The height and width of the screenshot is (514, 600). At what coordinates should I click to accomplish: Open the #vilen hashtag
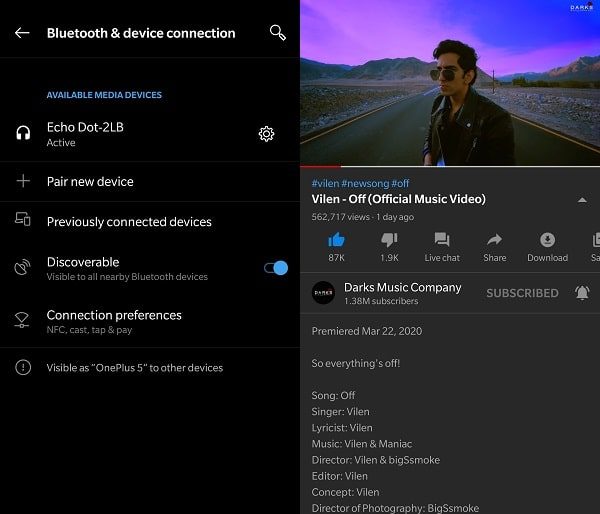(325, 183)
